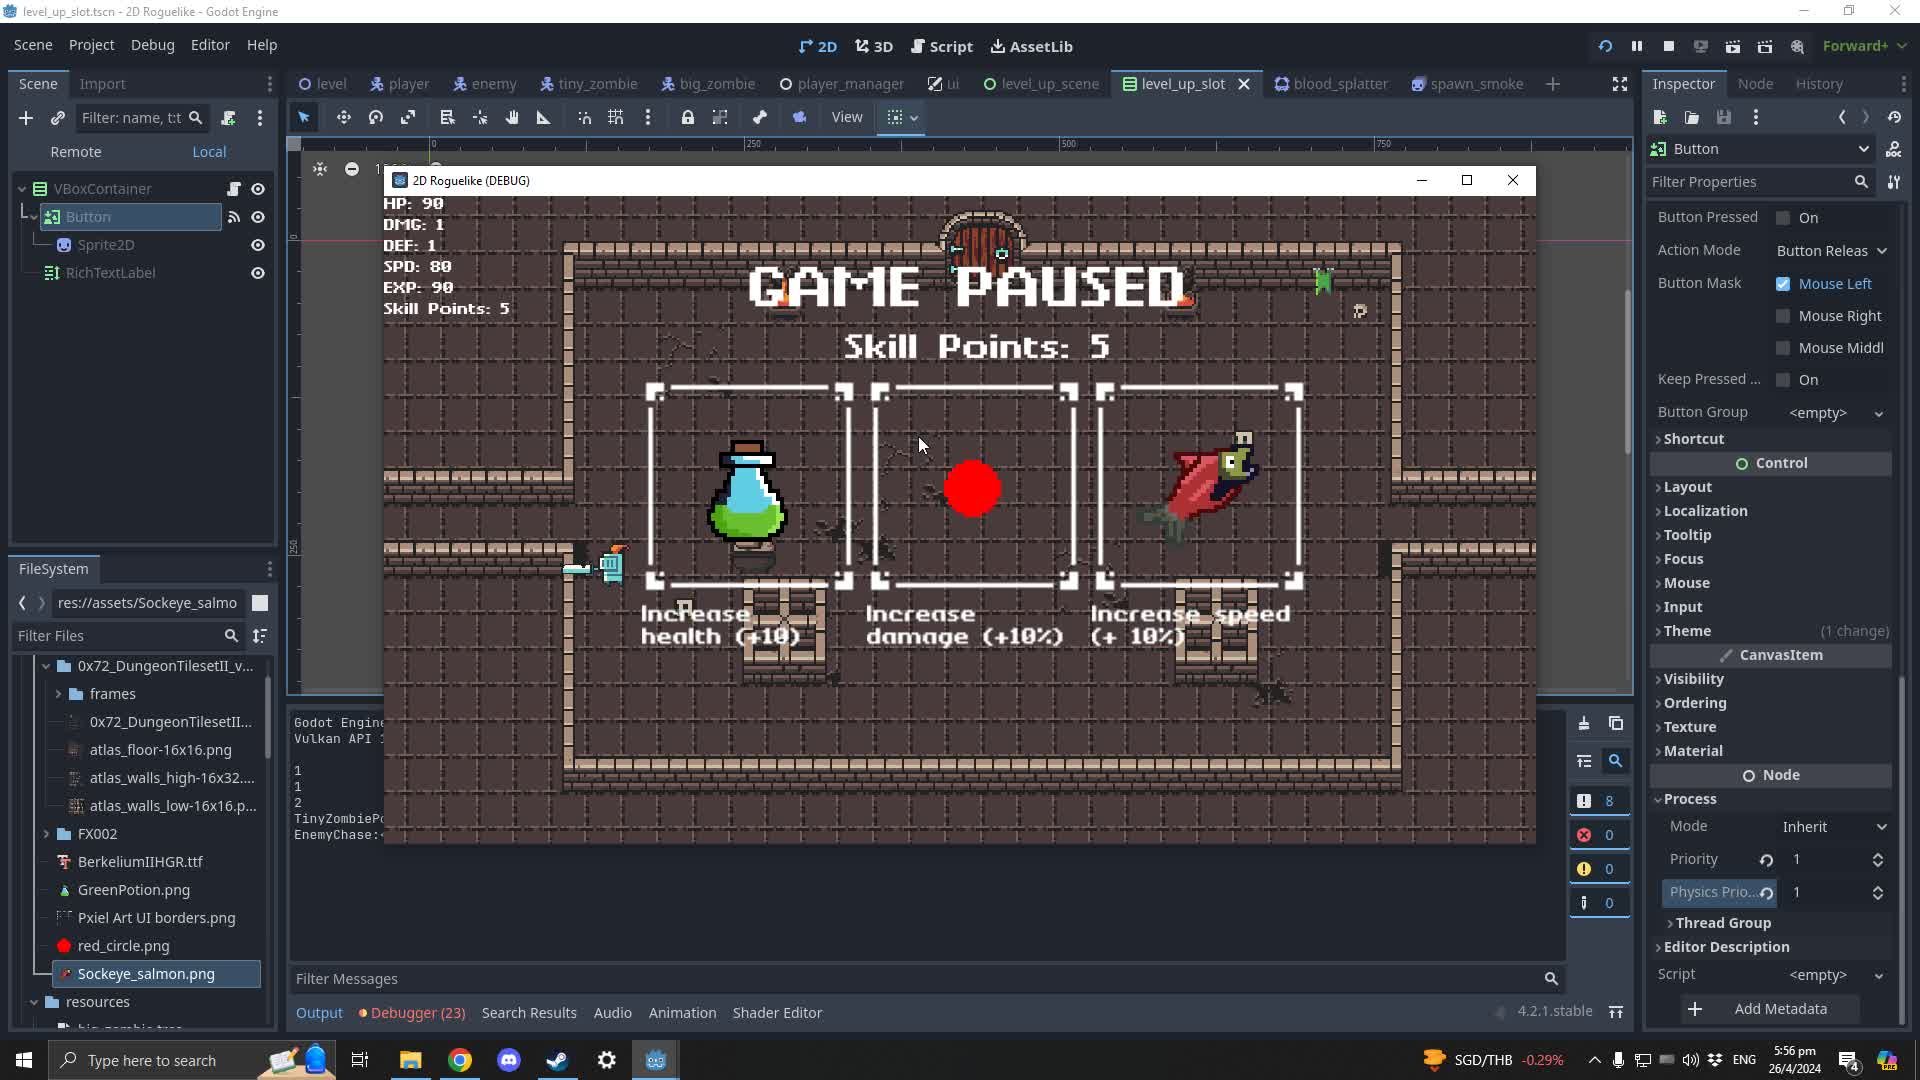
Task: Lock the selected node in the canvas
Action: tap(688, 117)
